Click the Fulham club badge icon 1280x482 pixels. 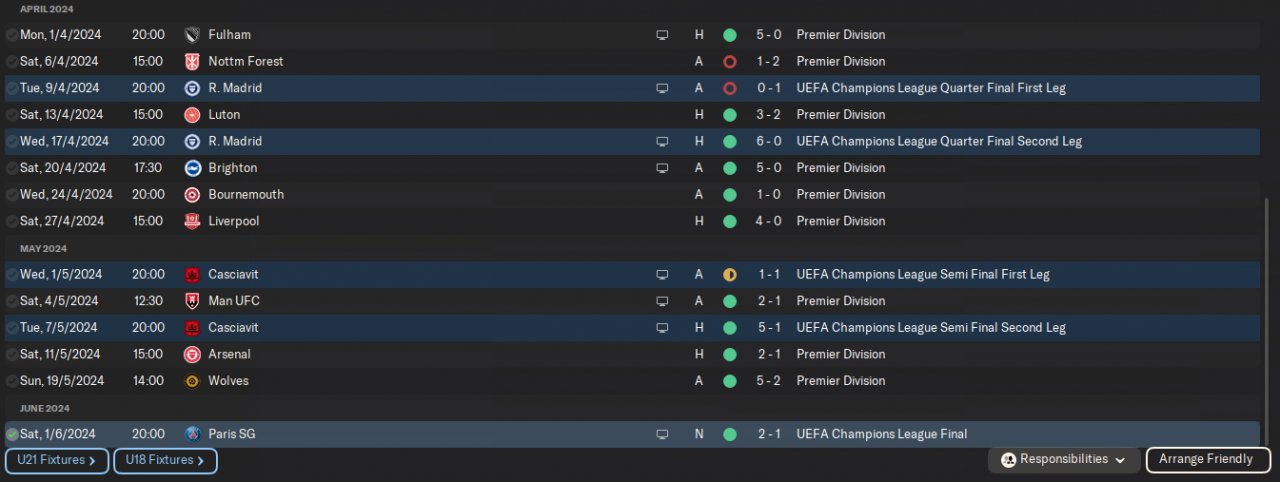click(x=192, y=35)
